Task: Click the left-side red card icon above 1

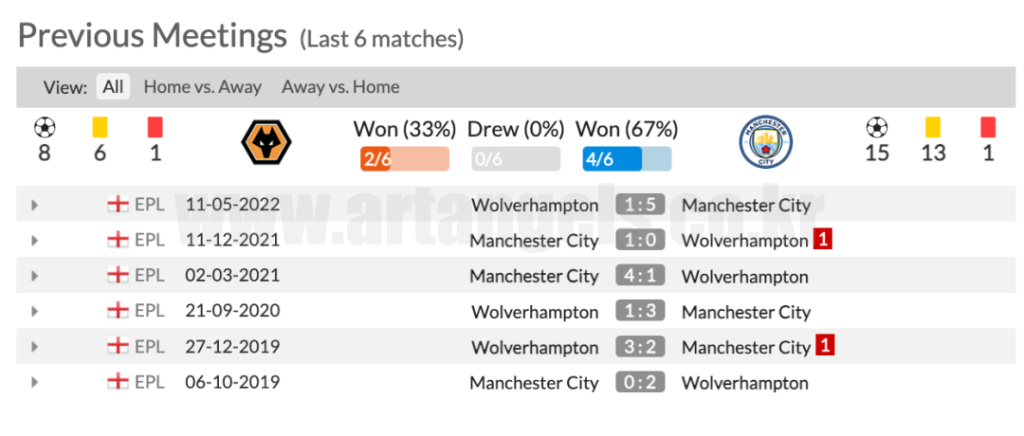Action: 155,128
